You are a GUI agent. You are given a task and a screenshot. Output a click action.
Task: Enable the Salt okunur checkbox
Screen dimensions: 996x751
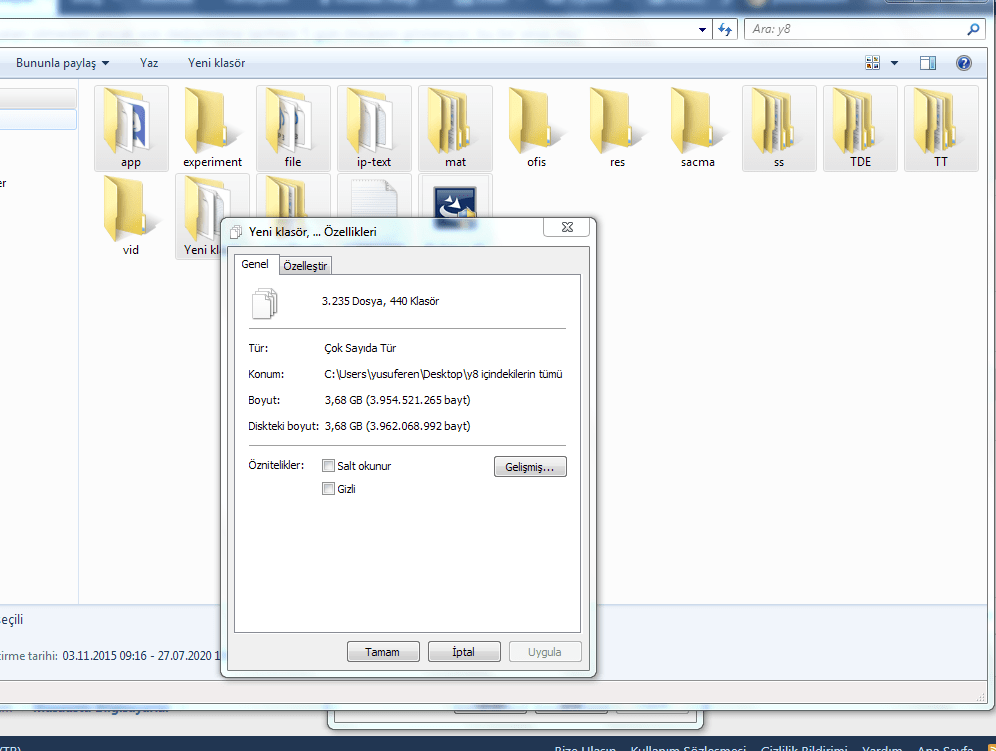pos(328,466)
